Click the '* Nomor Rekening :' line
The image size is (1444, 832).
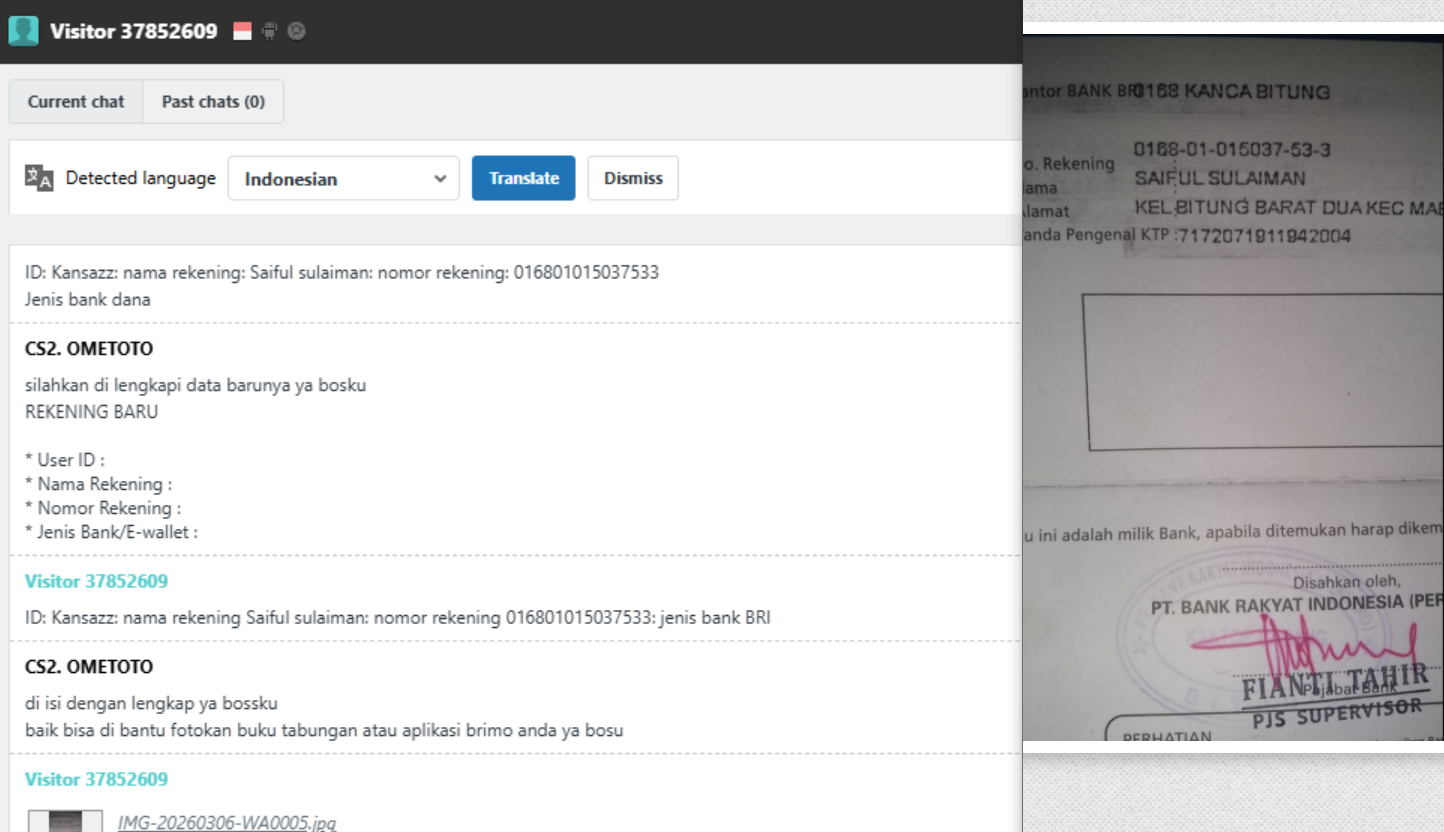(x=102, y=508)
